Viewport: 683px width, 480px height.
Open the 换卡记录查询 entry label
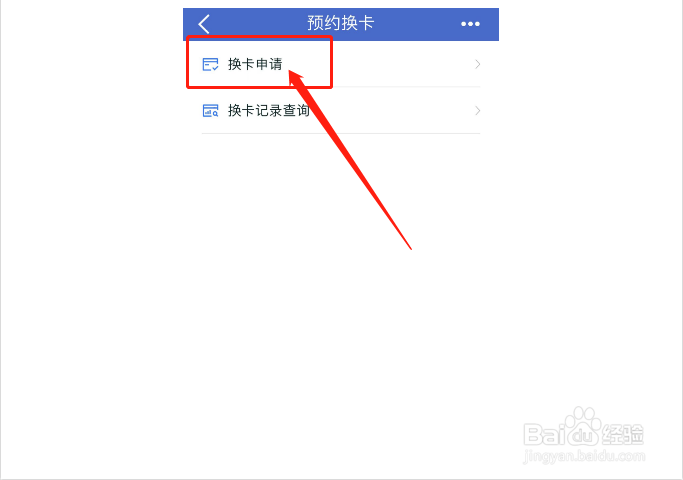pyautogui.click(x=269, y=111)
